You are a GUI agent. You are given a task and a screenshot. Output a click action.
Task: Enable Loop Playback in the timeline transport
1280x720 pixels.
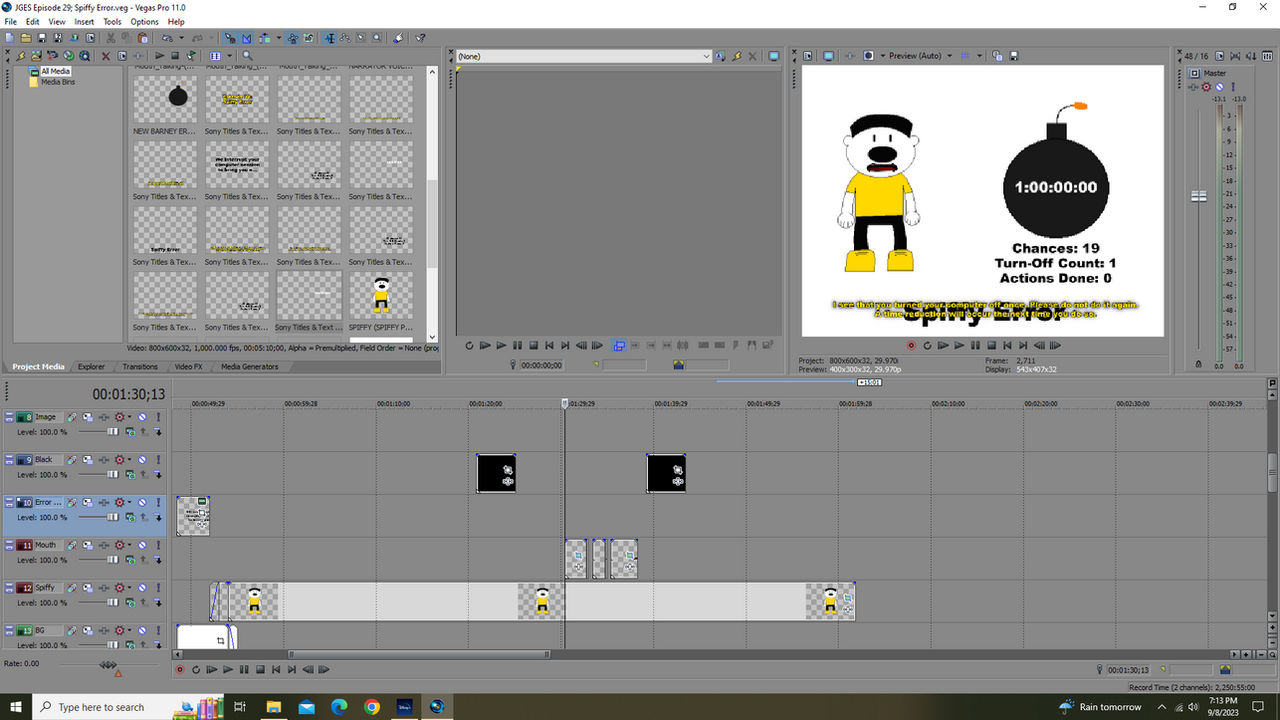(x=196, y=669)
